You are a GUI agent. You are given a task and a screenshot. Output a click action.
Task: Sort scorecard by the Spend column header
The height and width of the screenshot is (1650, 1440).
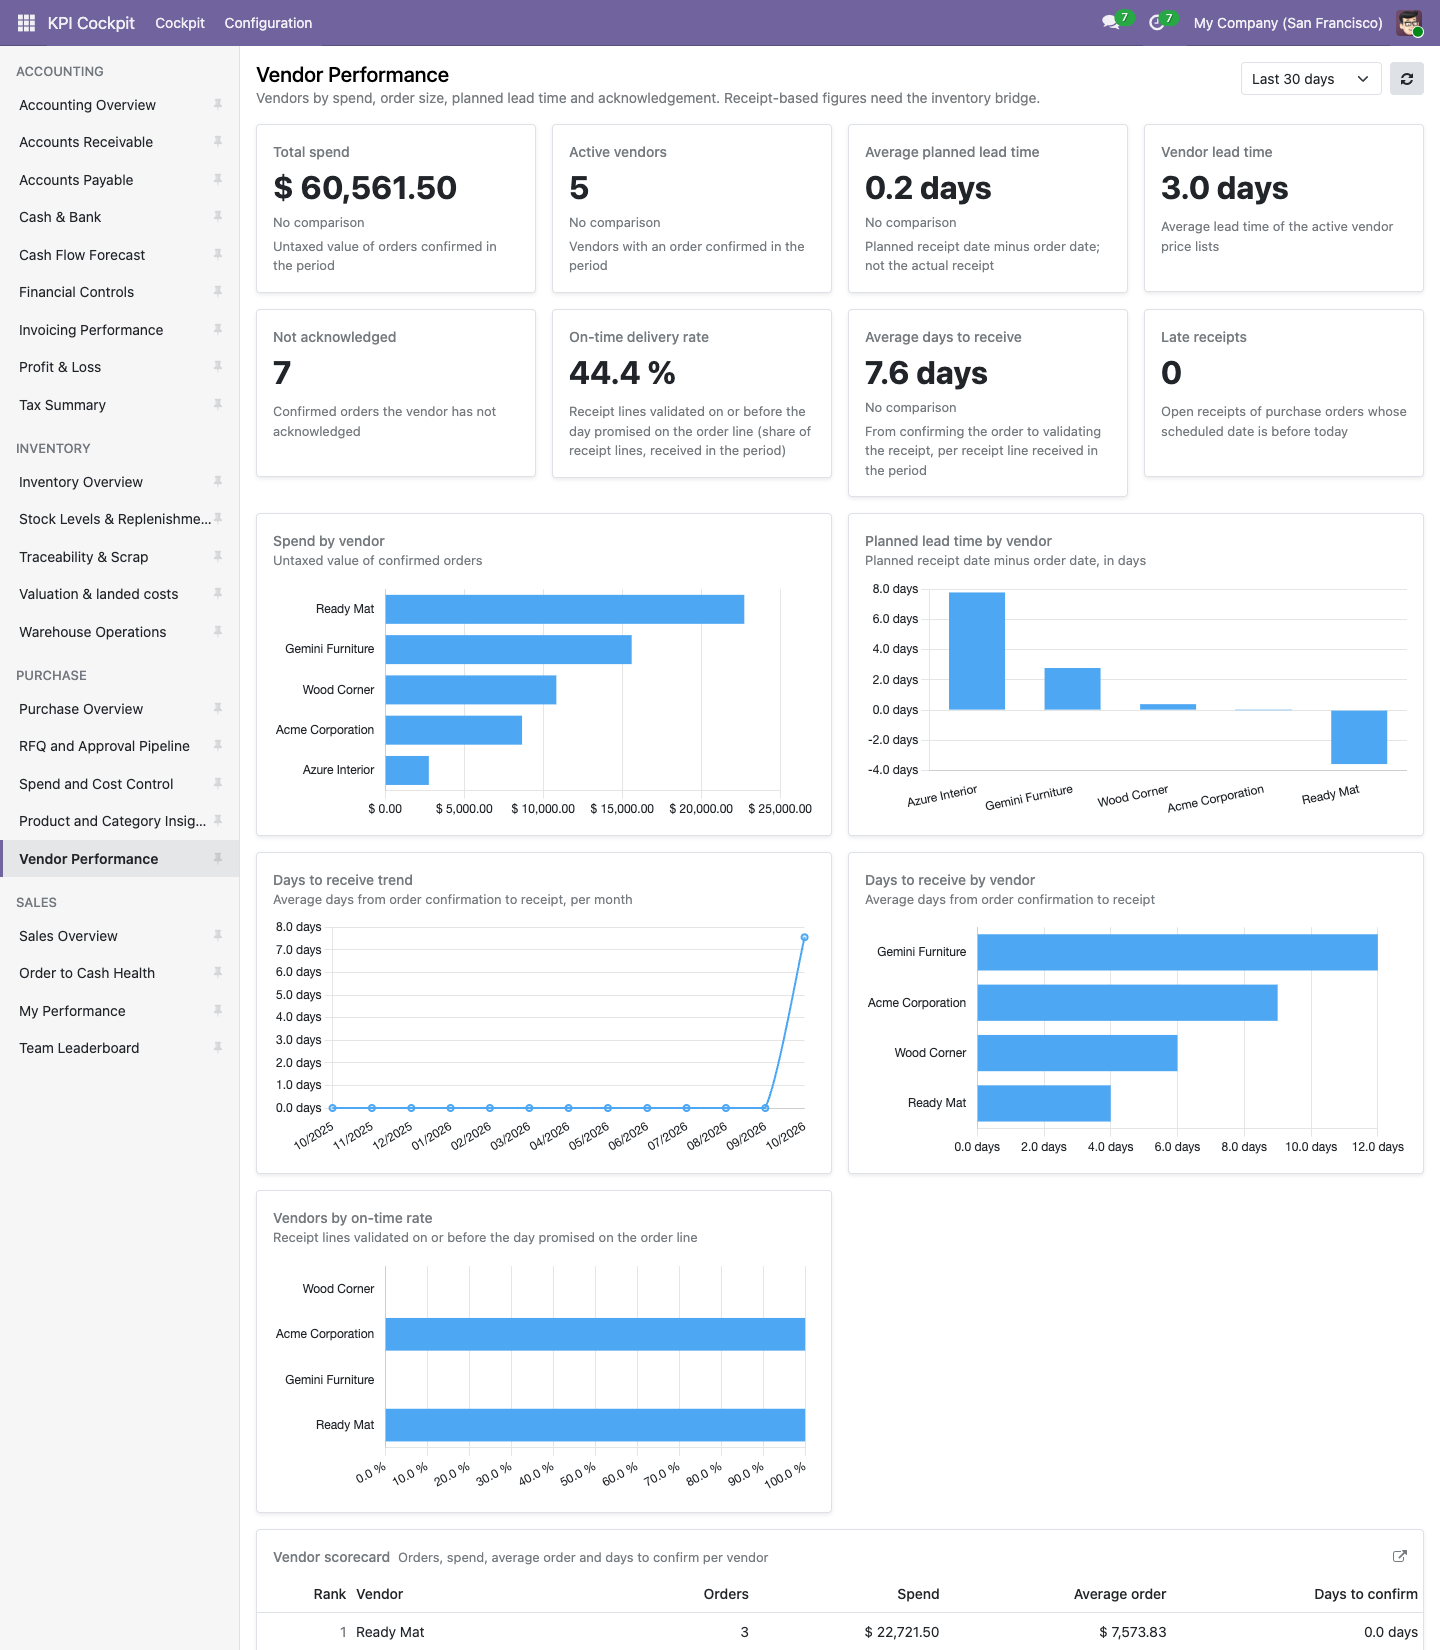918,1594
